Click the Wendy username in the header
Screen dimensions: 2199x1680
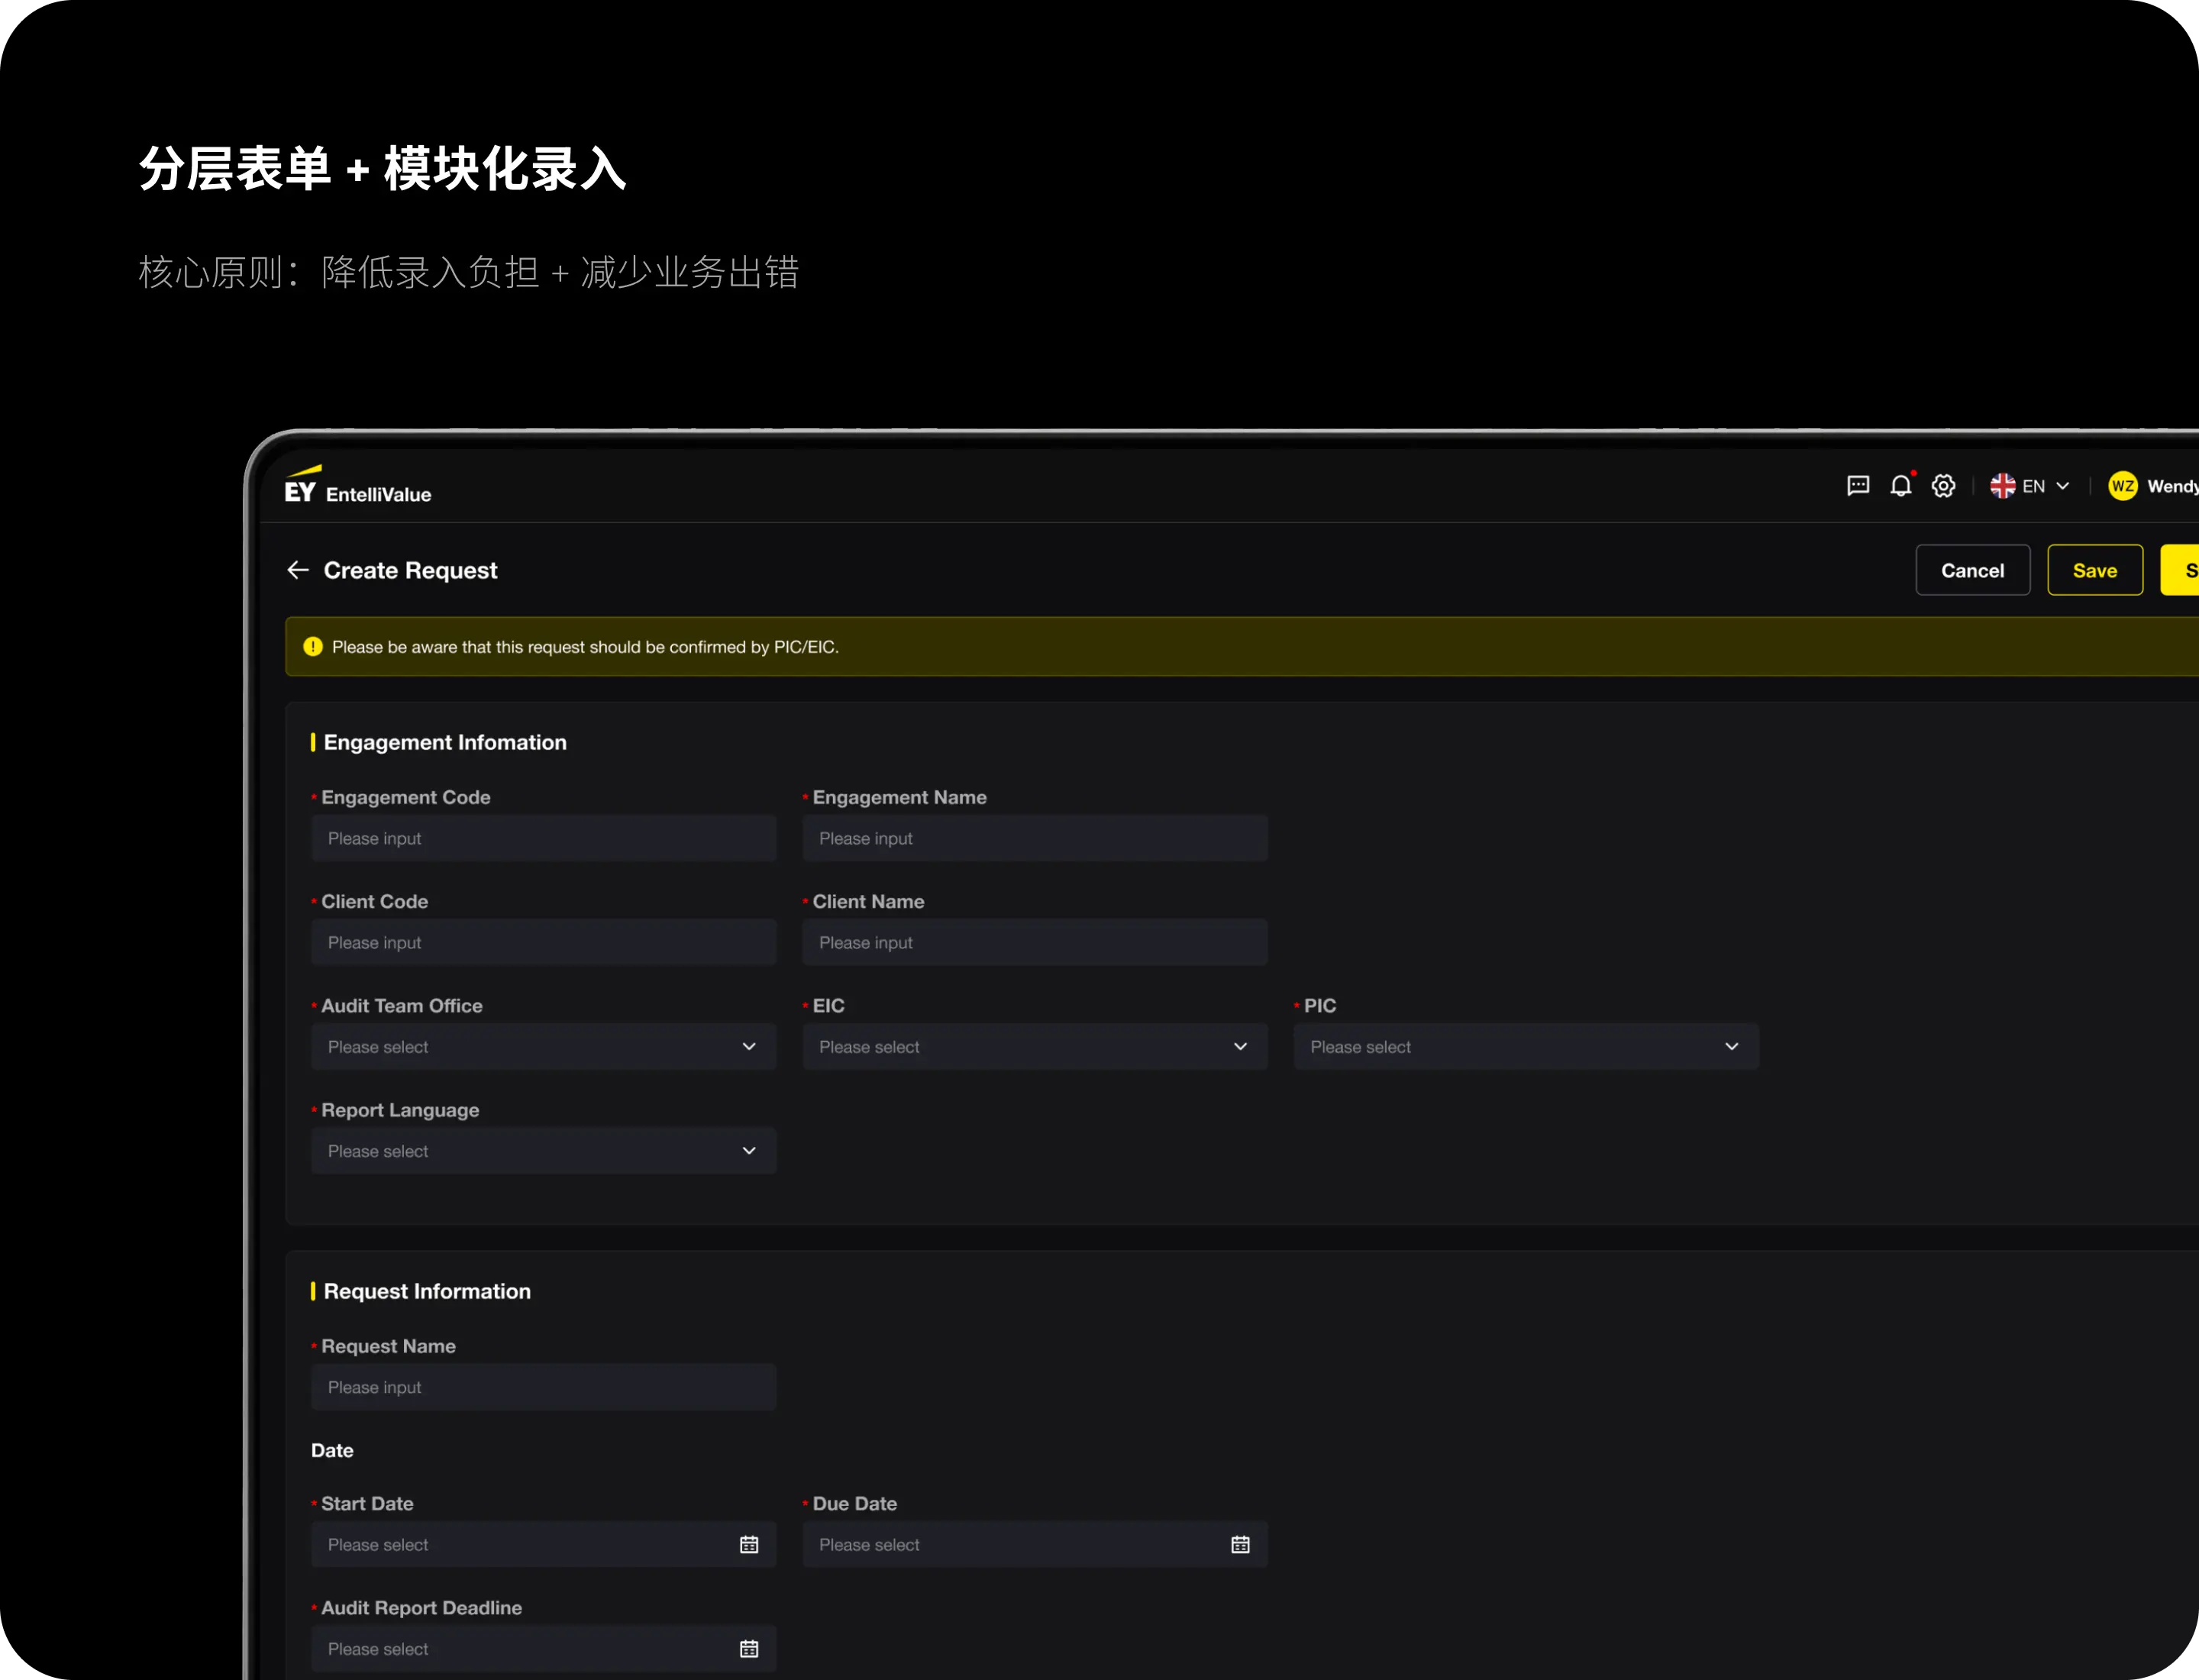(2172, 486)
